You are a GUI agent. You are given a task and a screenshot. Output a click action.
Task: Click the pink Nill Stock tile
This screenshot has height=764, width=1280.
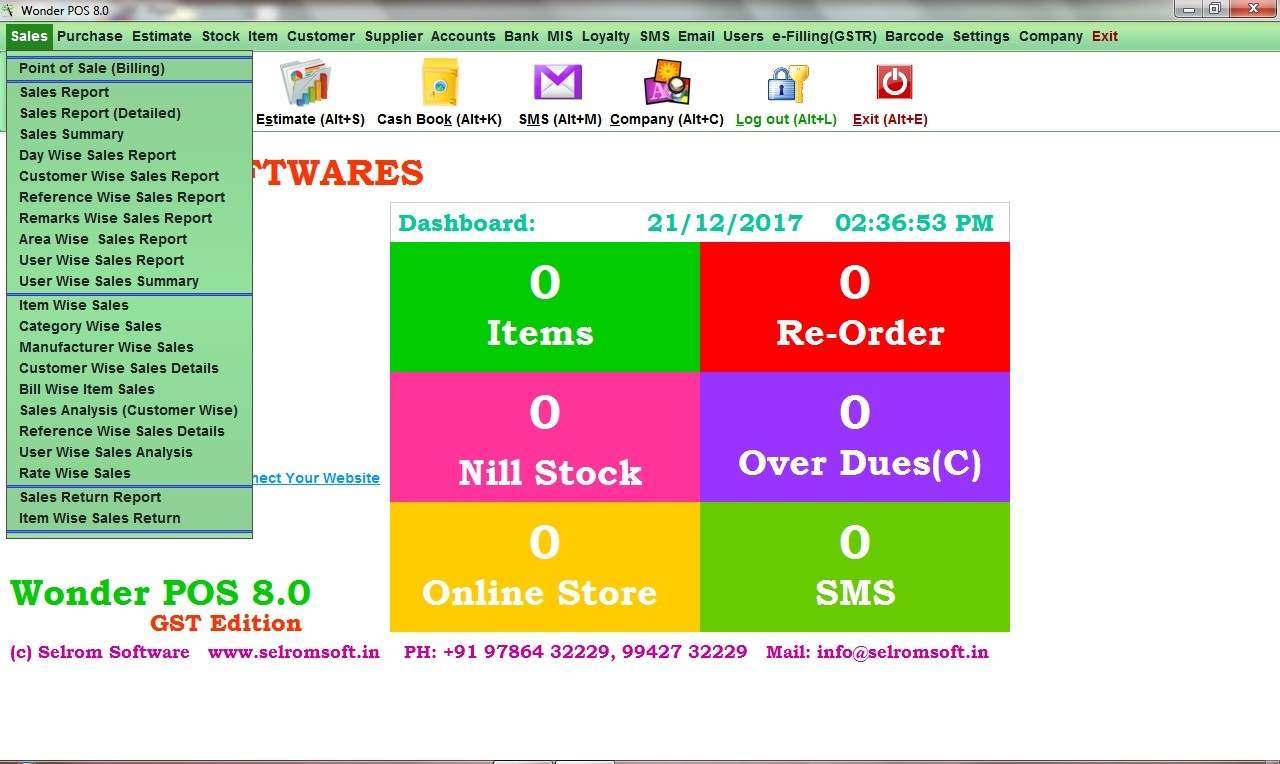(x=545, y=437)
